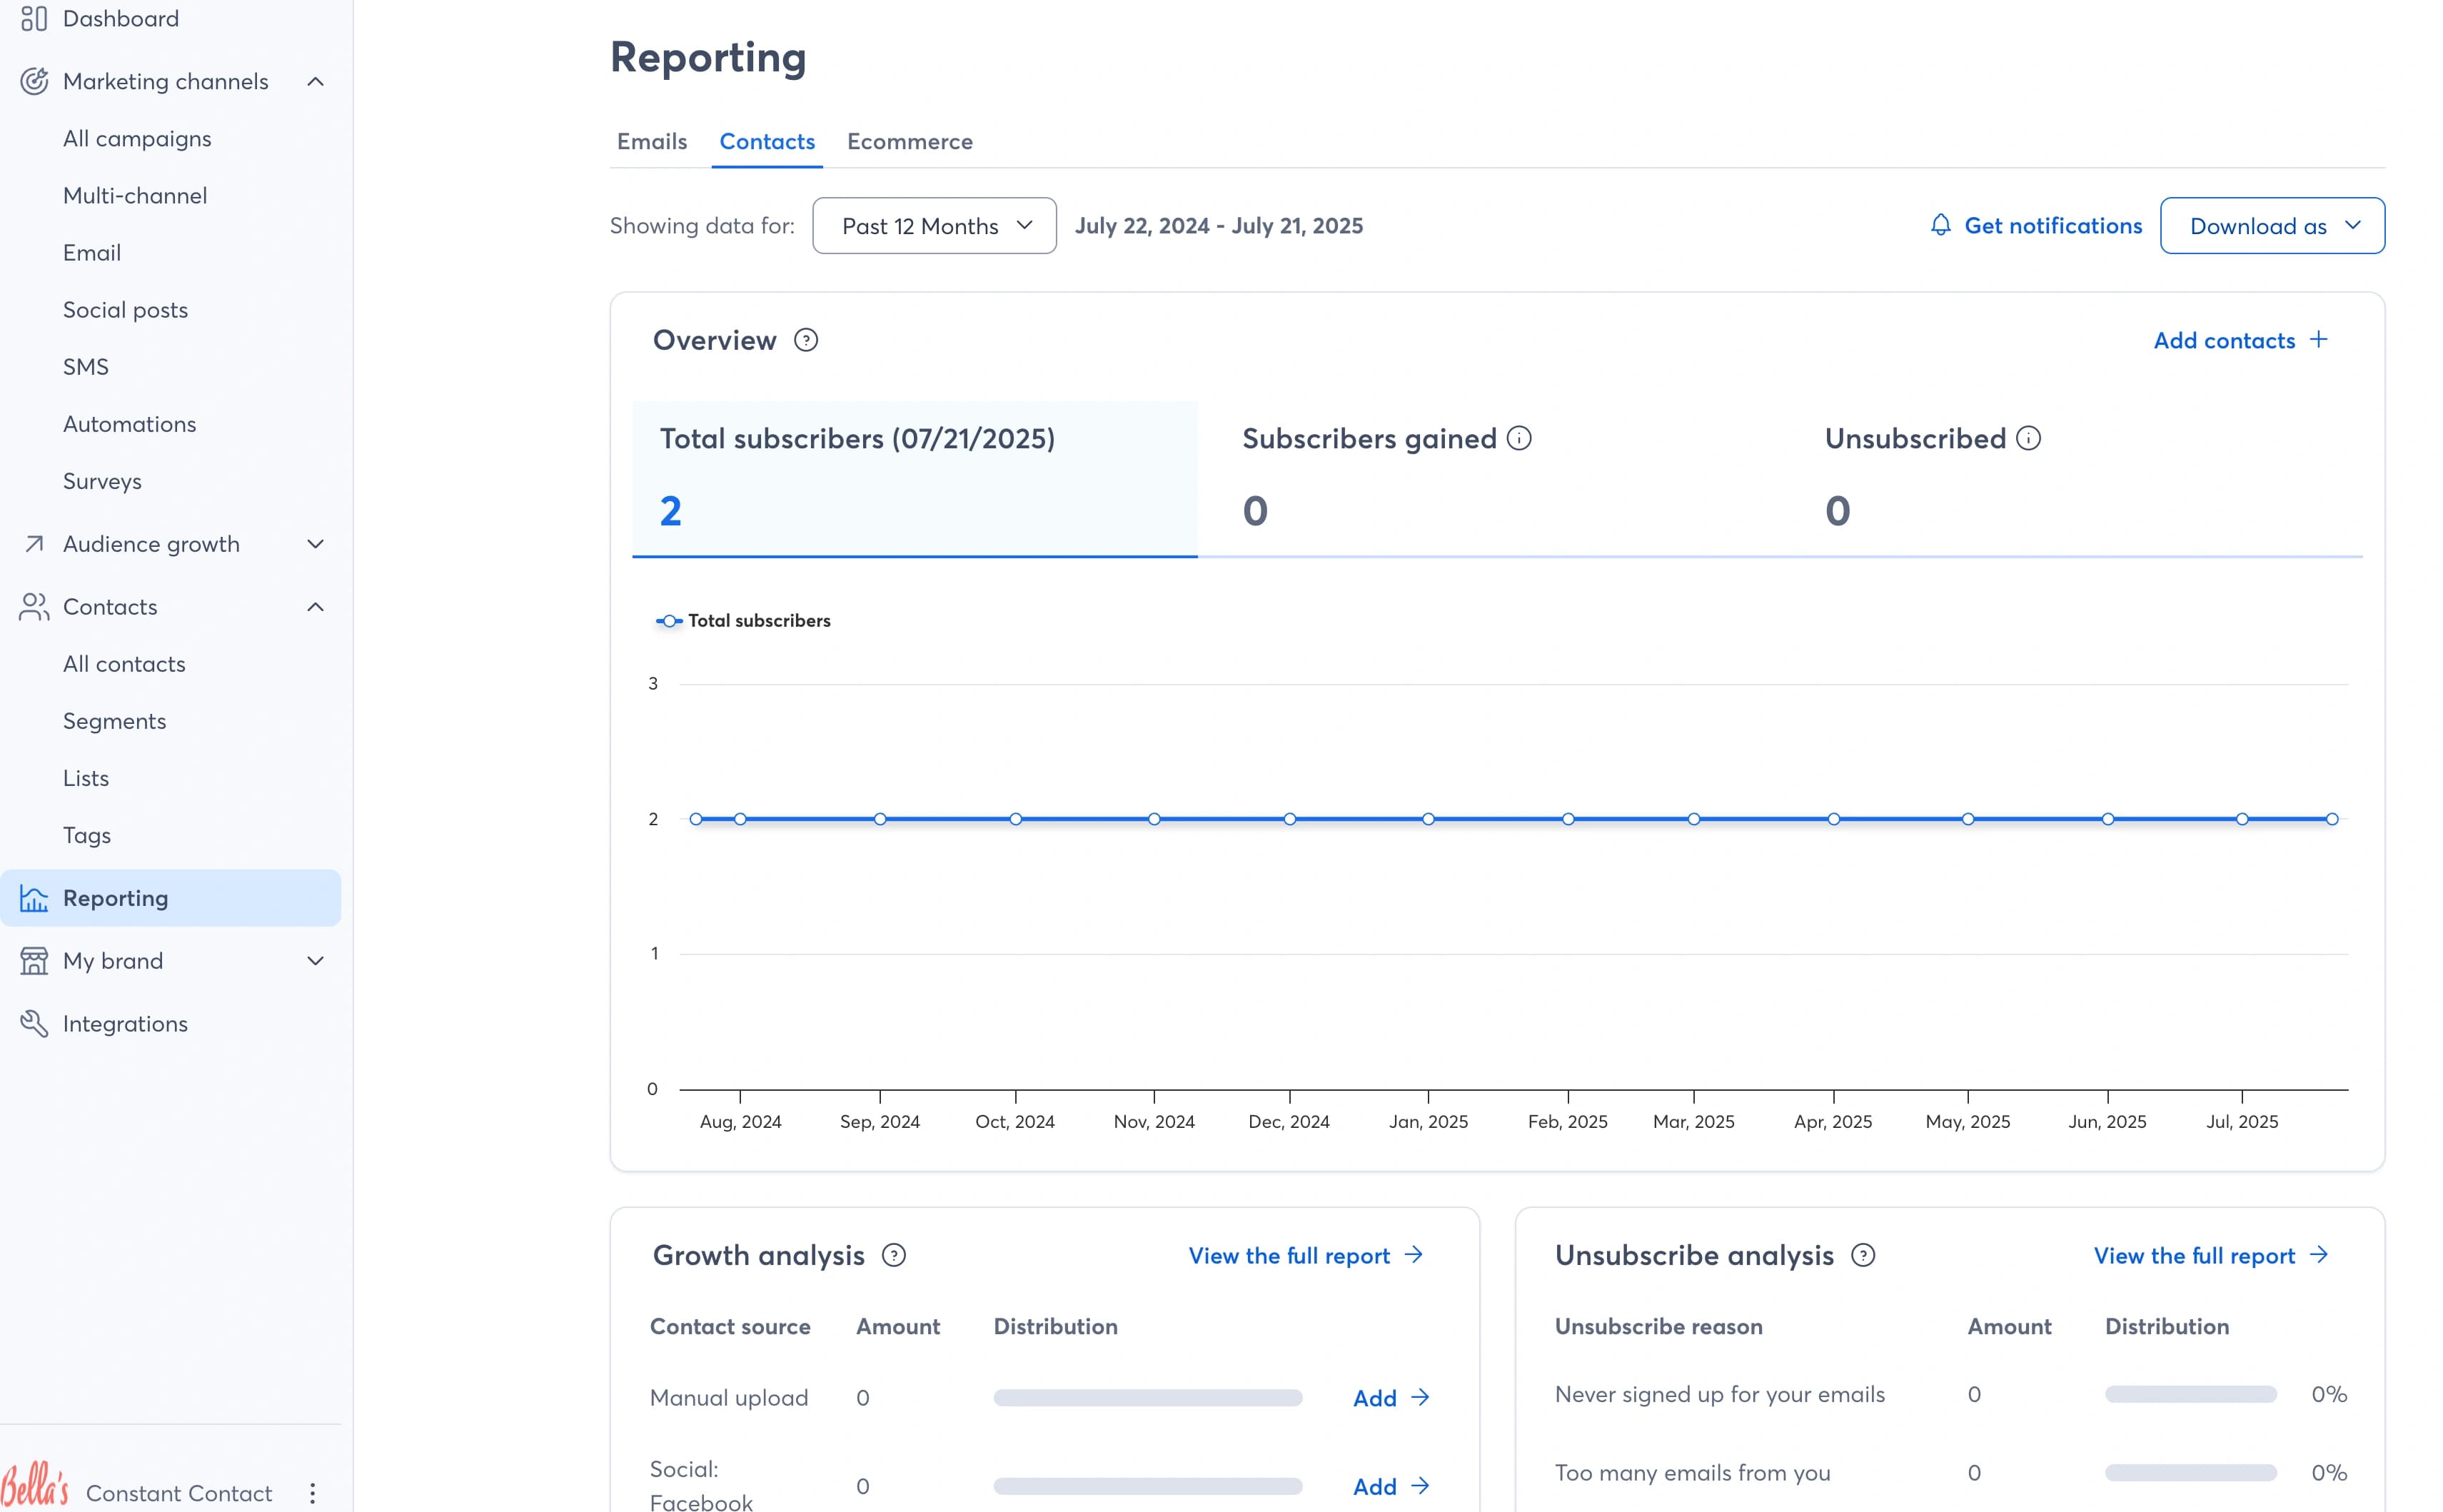Click the arrow next to Manual upload Add

[1420, 1397]
